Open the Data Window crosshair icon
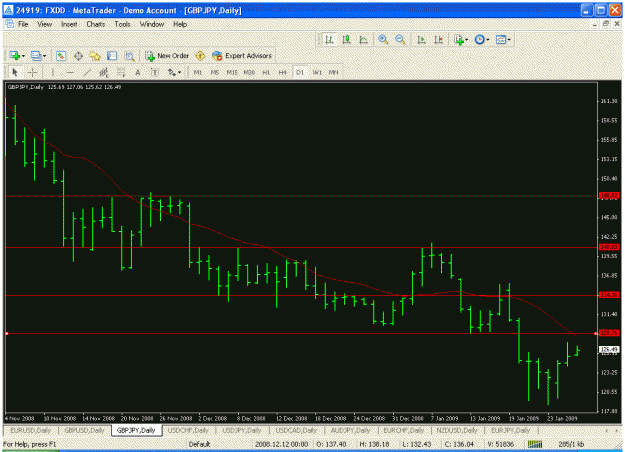Screen dimensions: 625x452 [x=78, y=56]
